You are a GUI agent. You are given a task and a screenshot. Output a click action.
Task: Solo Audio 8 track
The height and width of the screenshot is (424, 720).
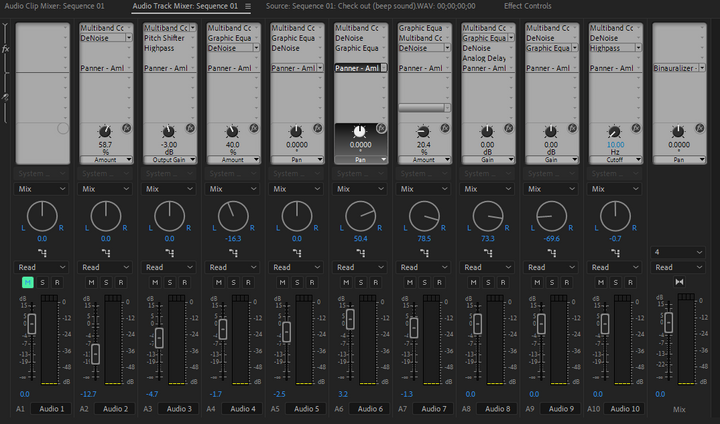[x=489, y=283]
